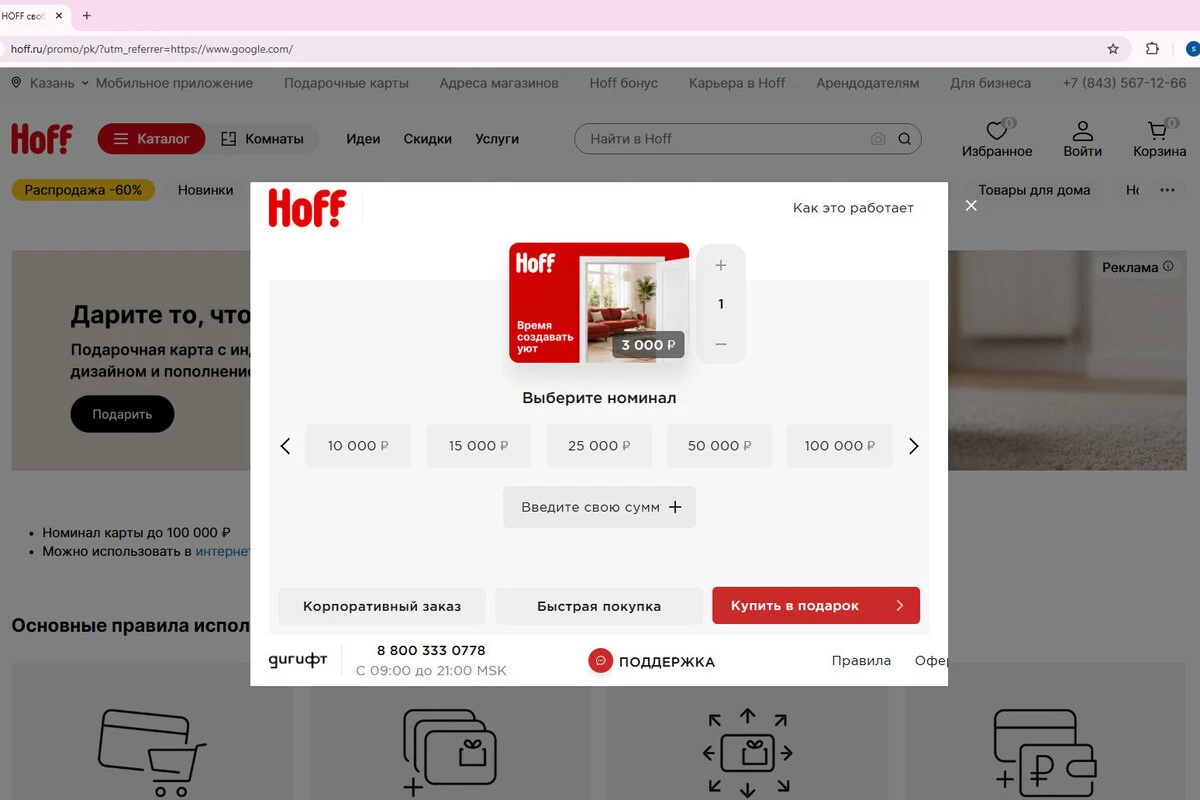Open Распродажа -60% category
1200x800 pixels.
83,190
